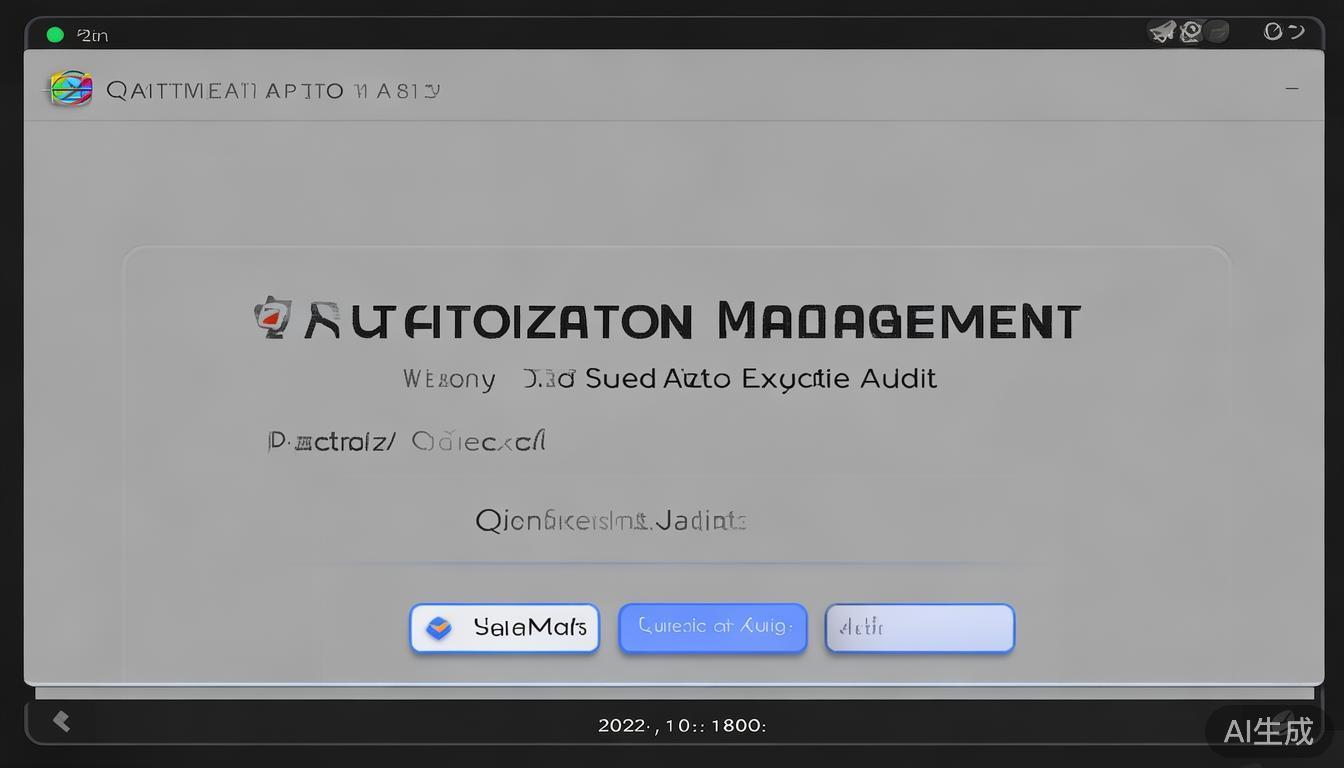Click the app title text in the header
The width and height of the screenshot is (1344, 768).
coord(273,91)
